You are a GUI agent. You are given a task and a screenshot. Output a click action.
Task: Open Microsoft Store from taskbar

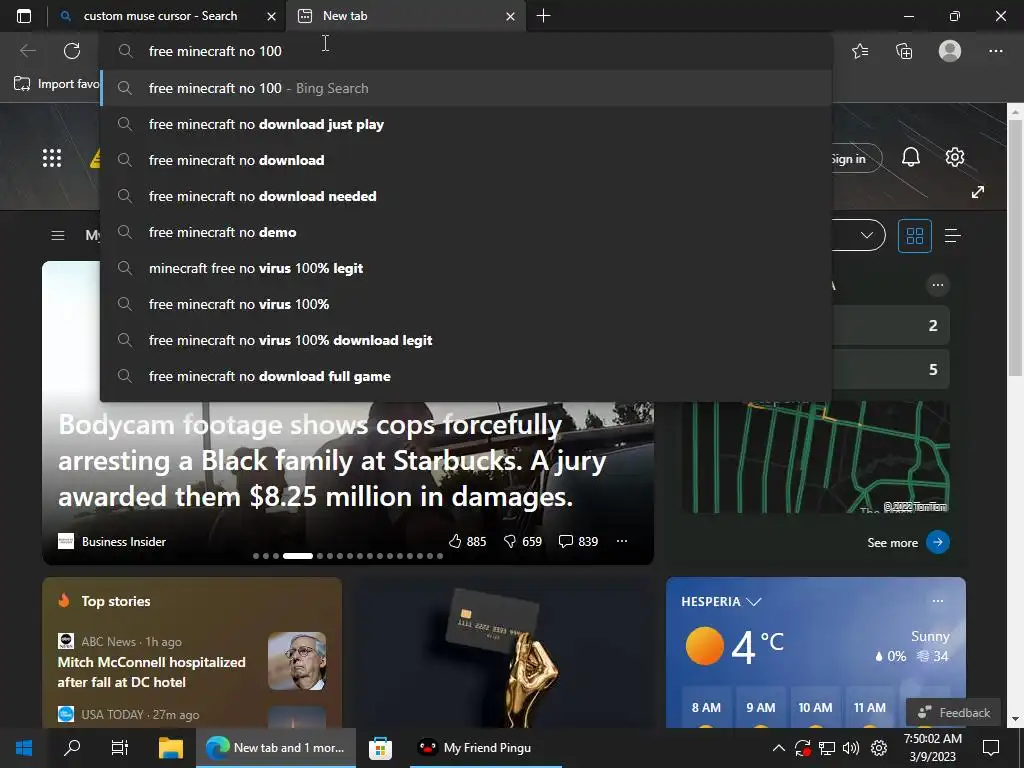[380, 748]
